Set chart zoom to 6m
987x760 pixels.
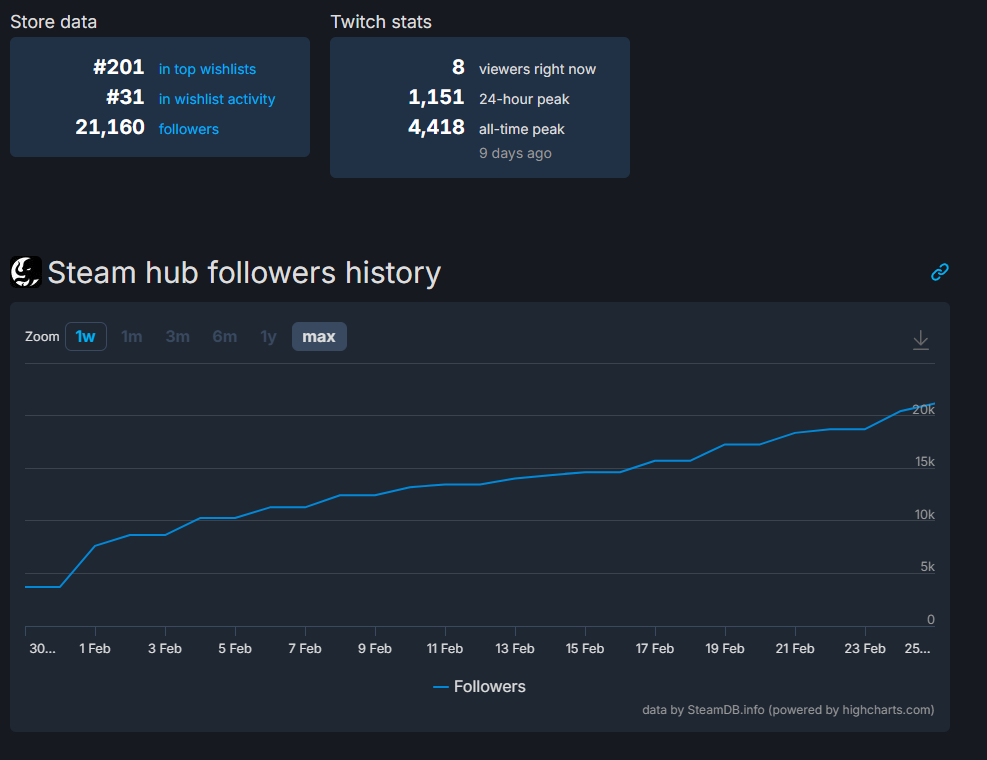tap(225, 337)
